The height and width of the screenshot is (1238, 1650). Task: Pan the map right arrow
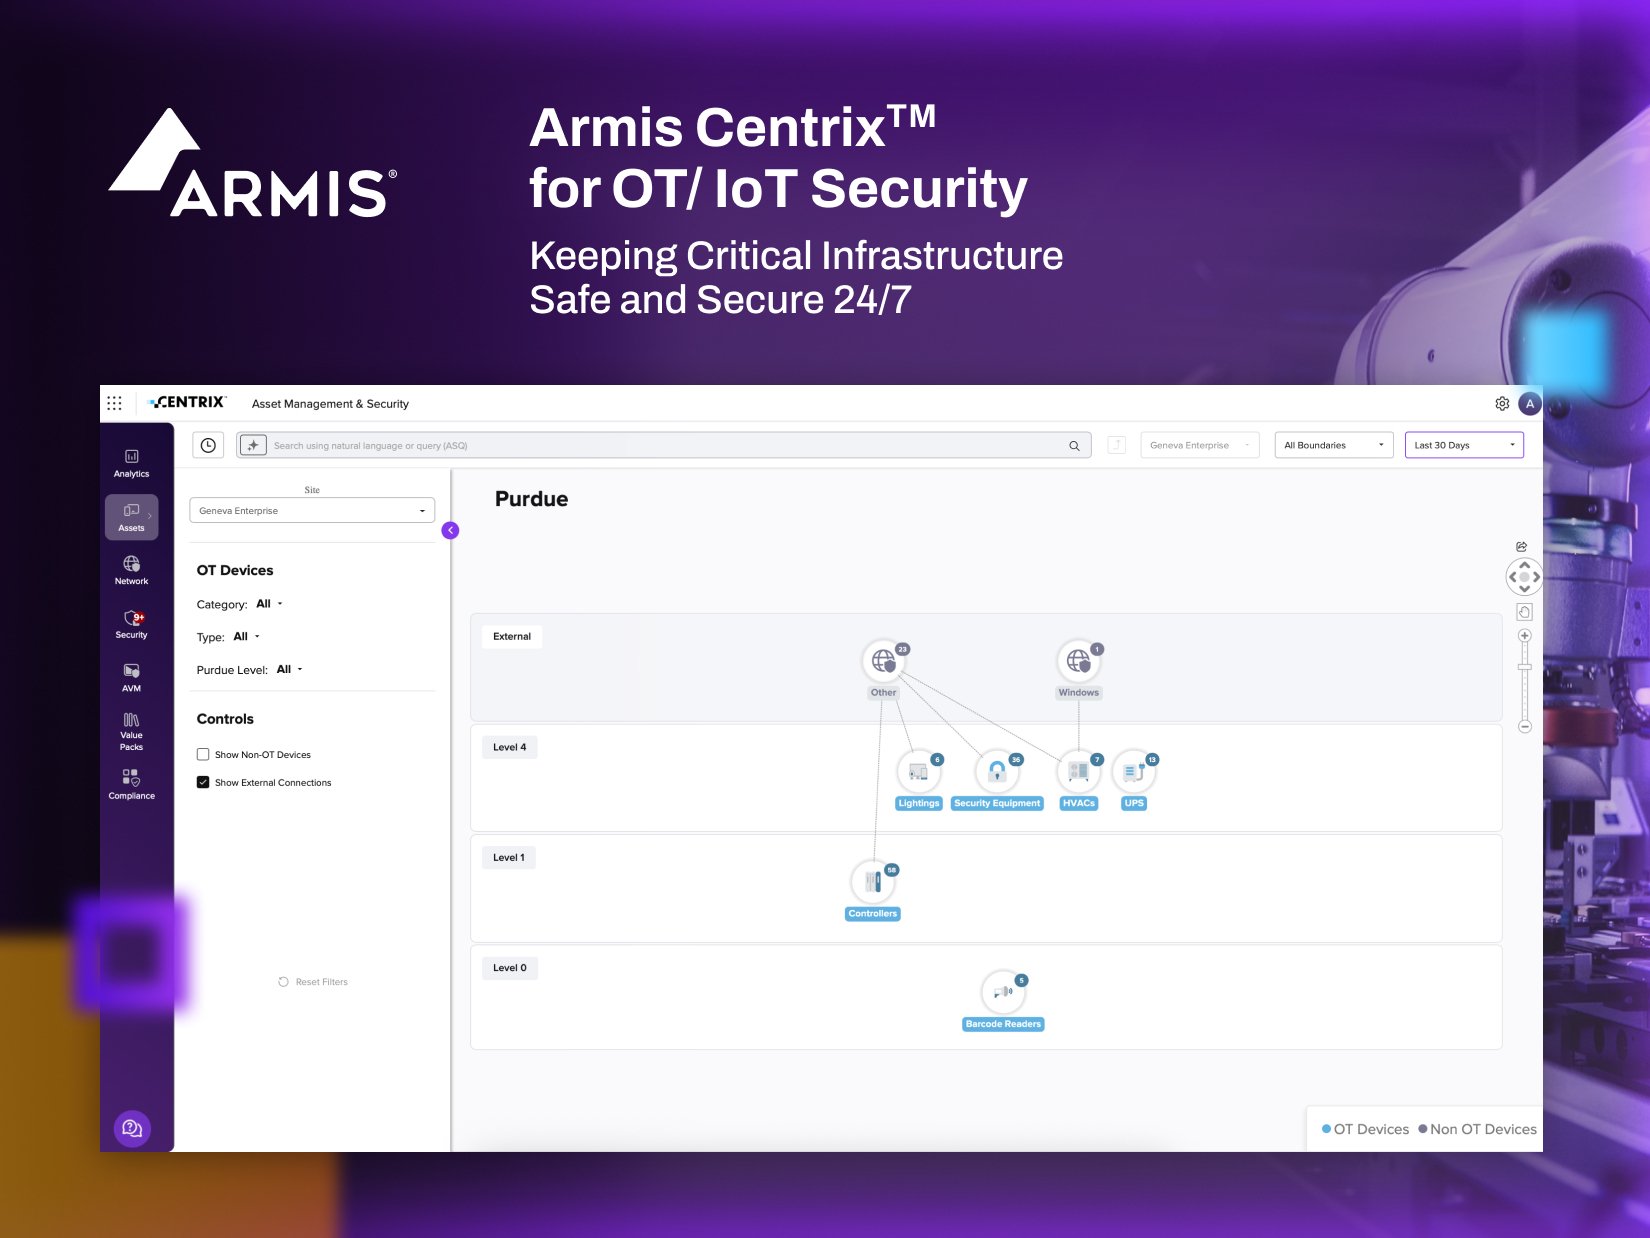click(1536, 577)
